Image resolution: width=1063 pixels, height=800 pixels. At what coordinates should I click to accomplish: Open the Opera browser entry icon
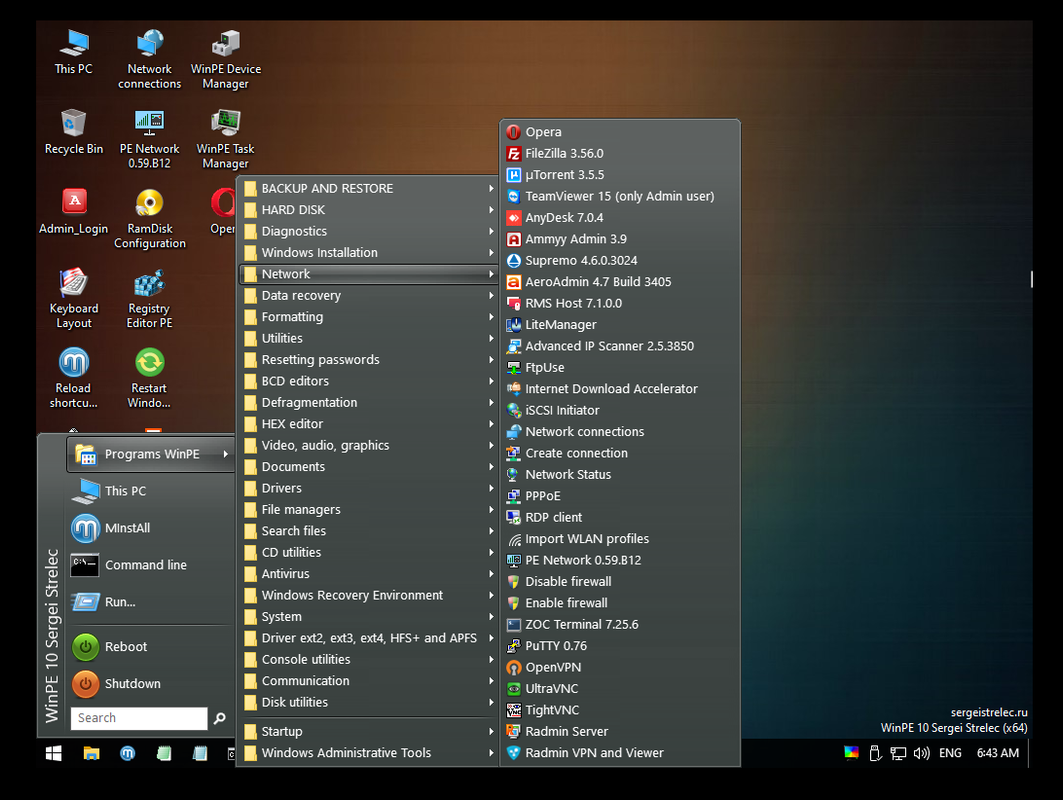513,132
